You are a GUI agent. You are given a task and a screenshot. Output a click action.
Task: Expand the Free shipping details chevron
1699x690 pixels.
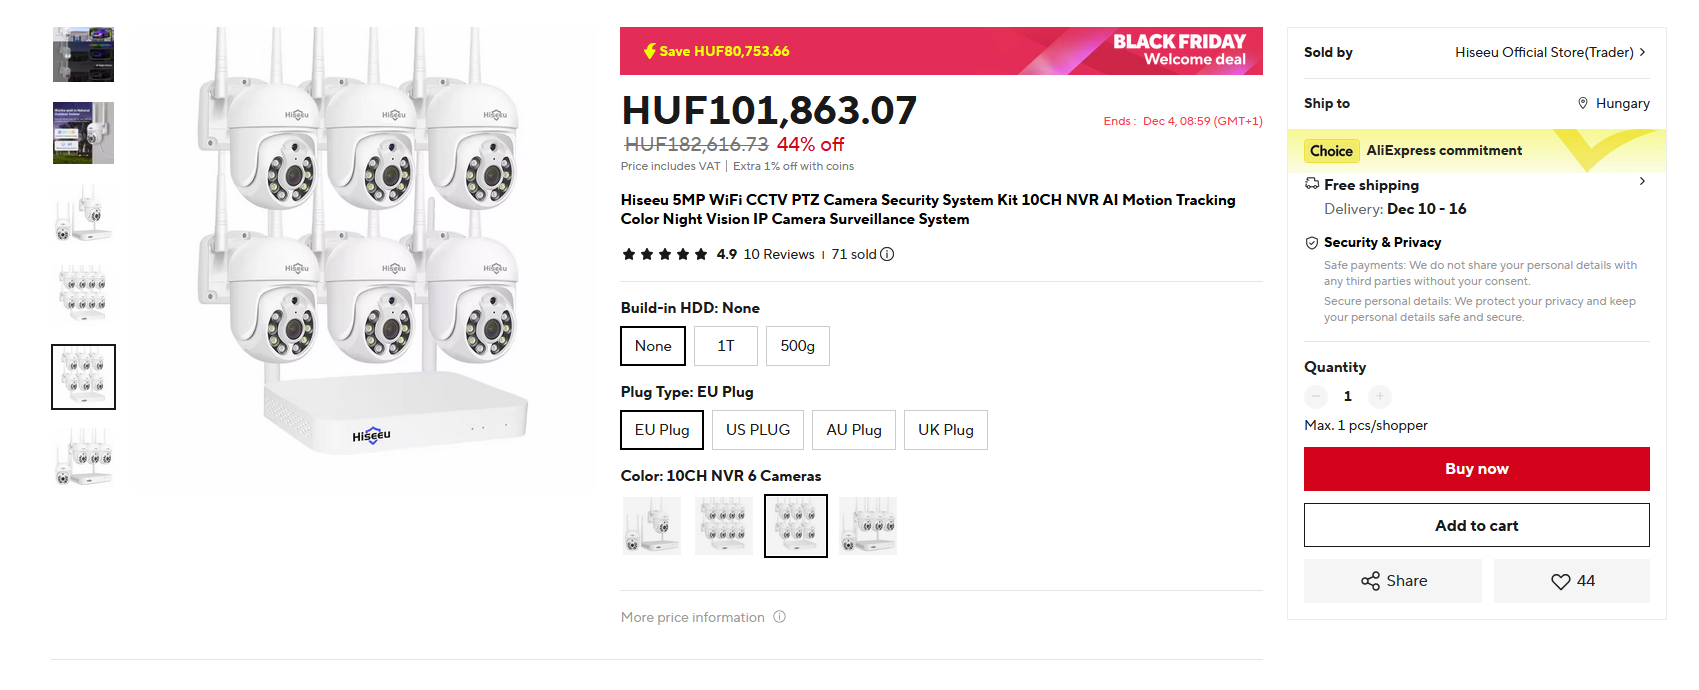(x=1642, y=181)
